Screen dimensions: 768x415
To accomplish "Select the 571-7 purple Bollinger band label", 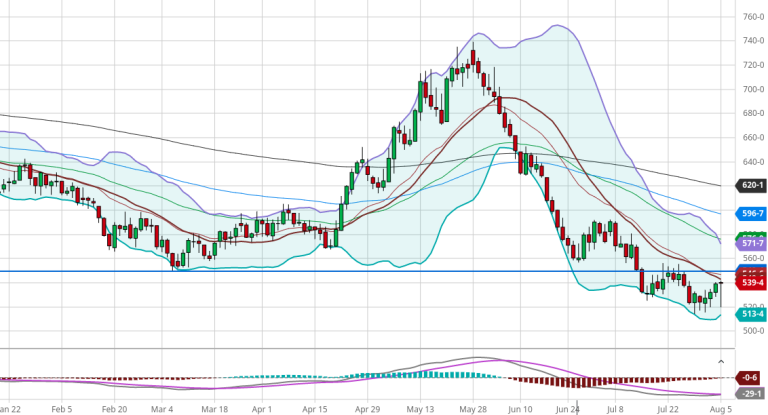I will [752, 244].
